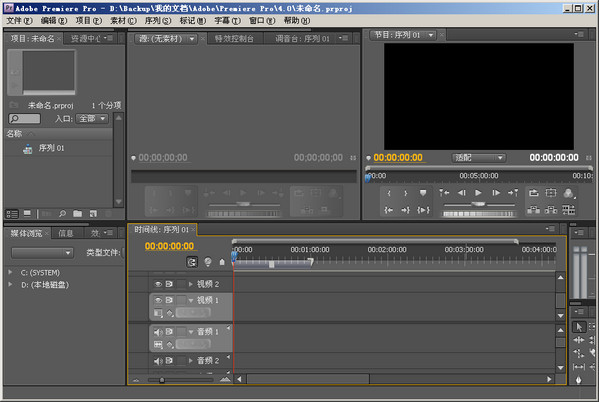Select the 序列 01 item in the Project panel

(x=51, y=148)
